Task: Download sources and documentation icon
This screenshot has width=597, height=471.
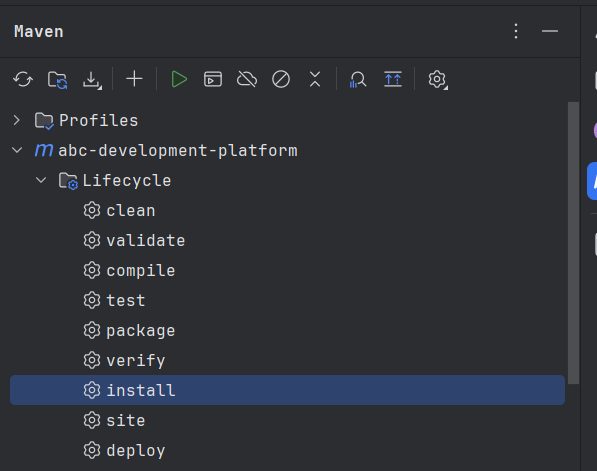Action: 92,80
